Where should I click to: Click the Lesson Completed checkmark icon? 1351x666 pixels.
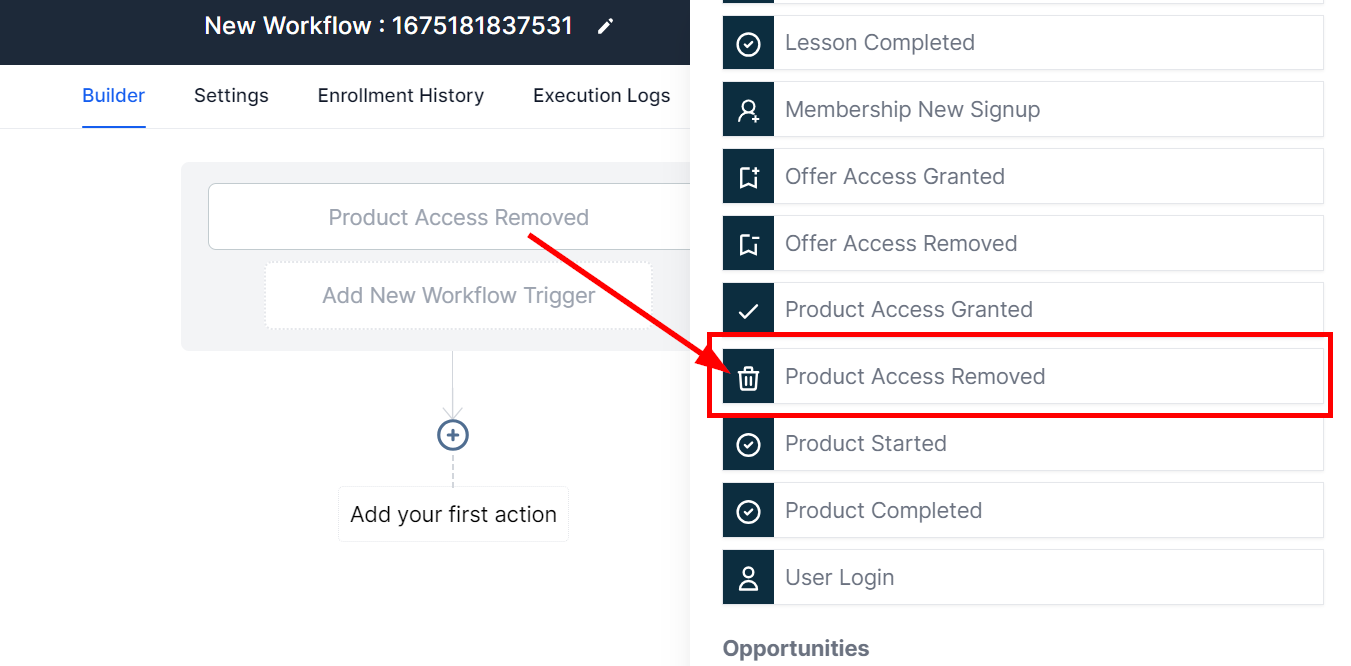[748, 43]
